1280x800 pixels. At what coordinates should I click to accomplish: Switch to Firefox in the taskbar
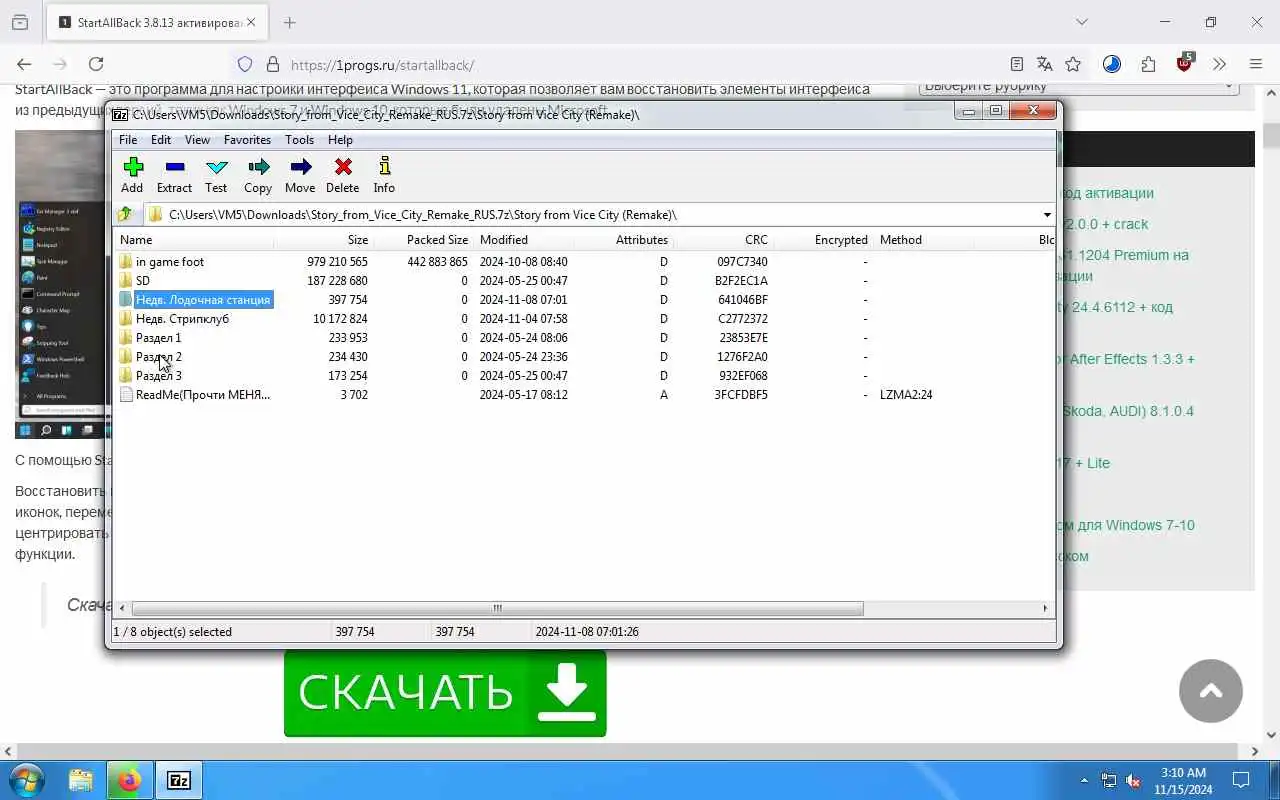129,780
